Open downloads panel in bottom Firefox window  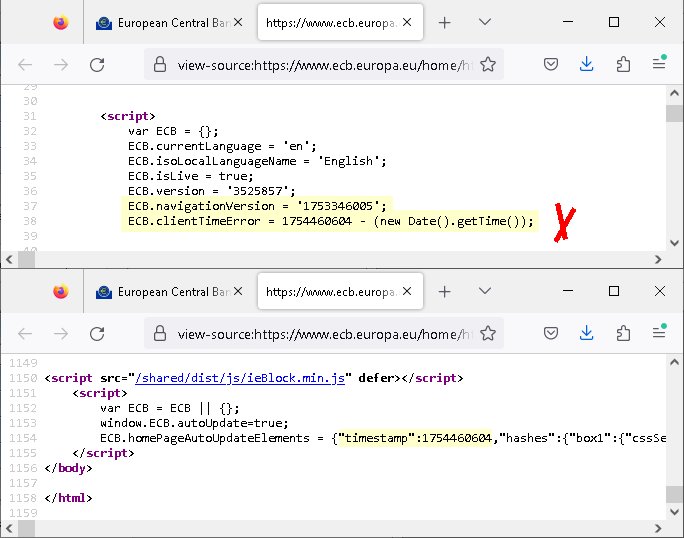coord(587,332)
